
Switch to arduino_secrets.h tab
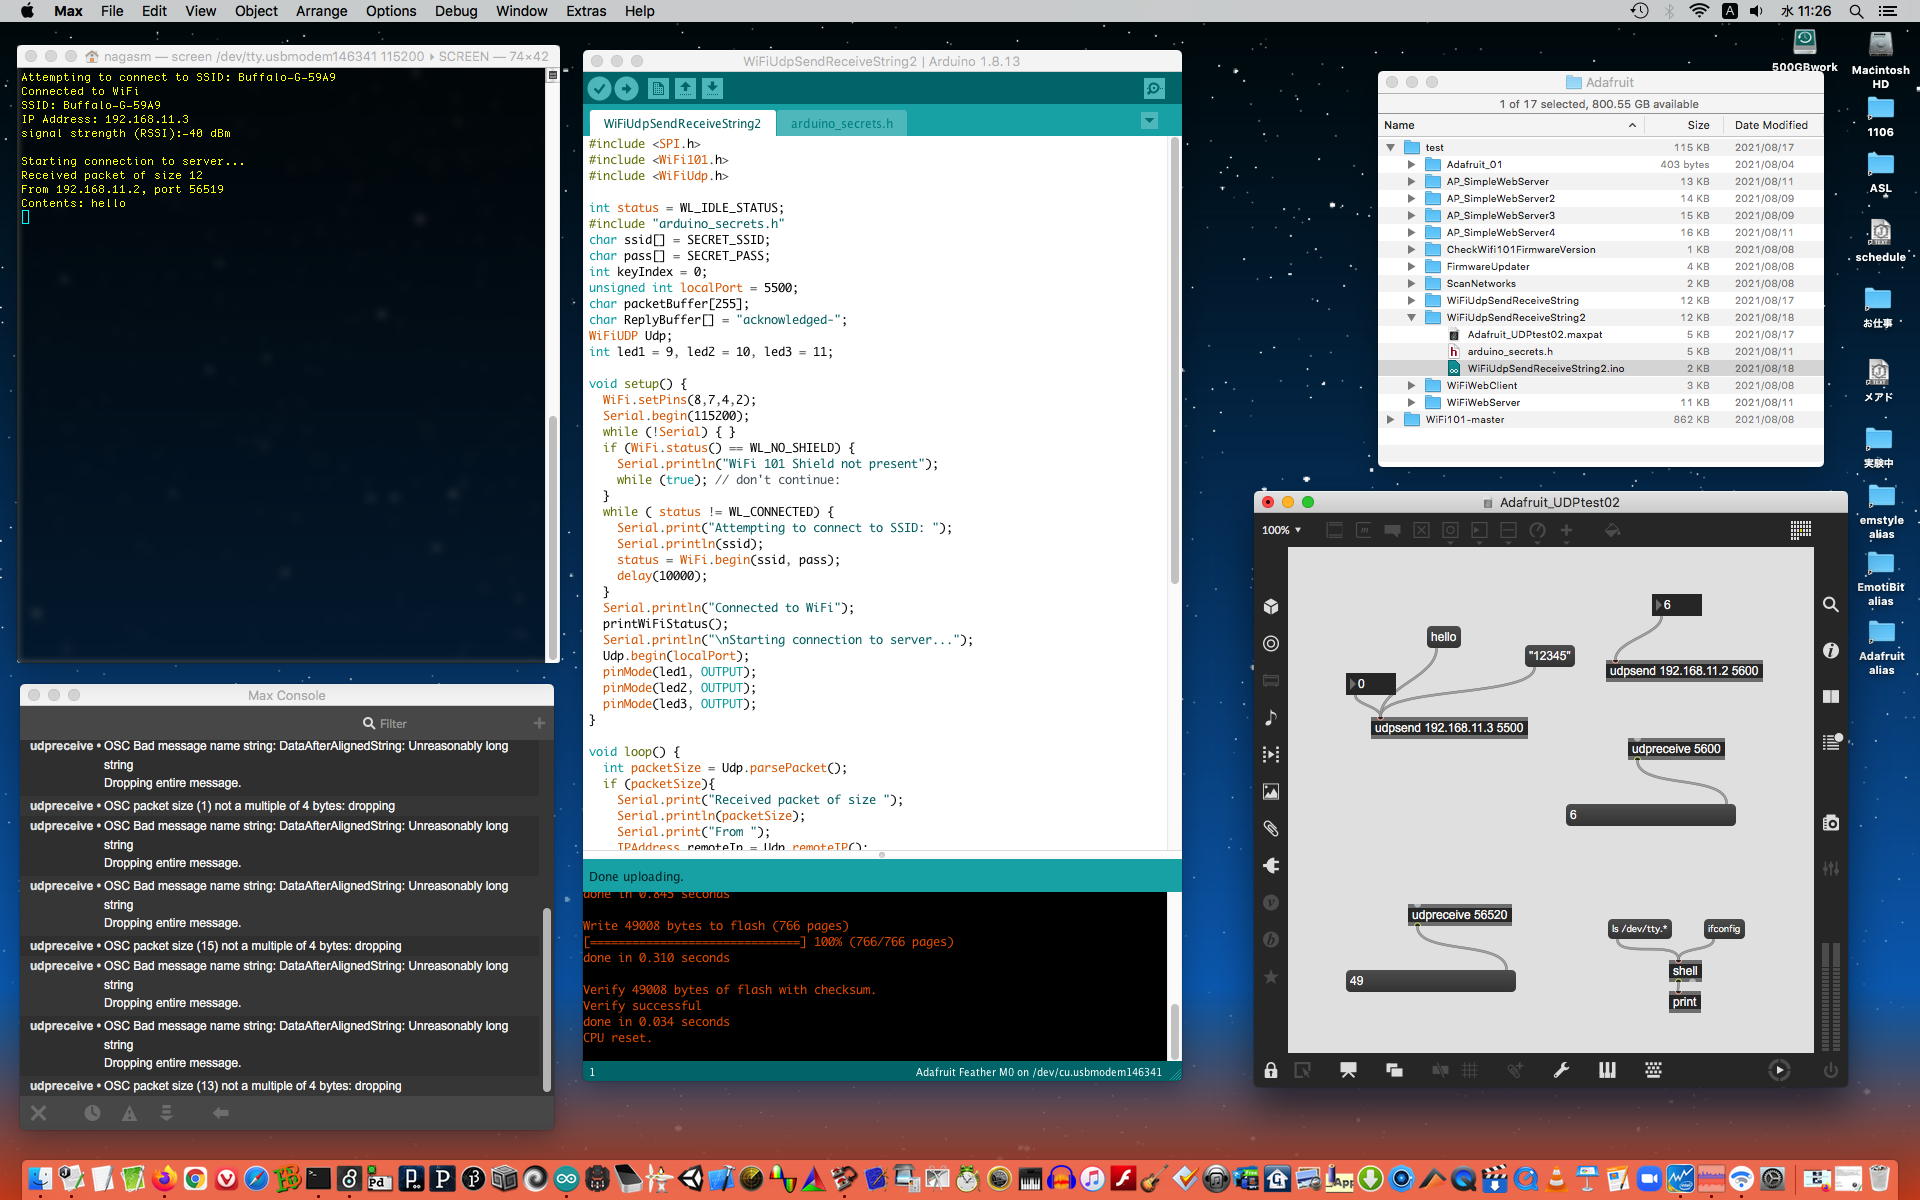point(841,123)
